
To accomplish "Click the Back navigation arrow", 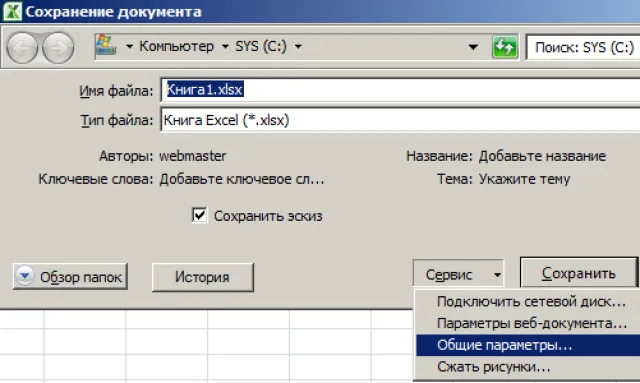I will click(x=22, y=48).
